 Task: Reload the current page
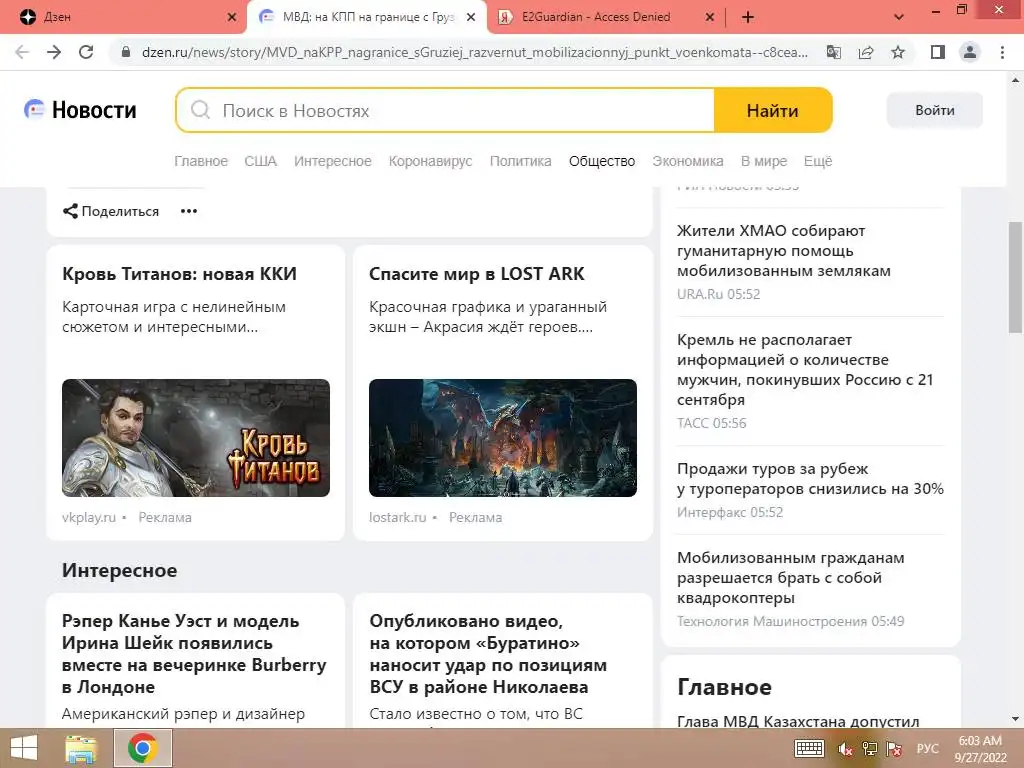pos(86,52)
